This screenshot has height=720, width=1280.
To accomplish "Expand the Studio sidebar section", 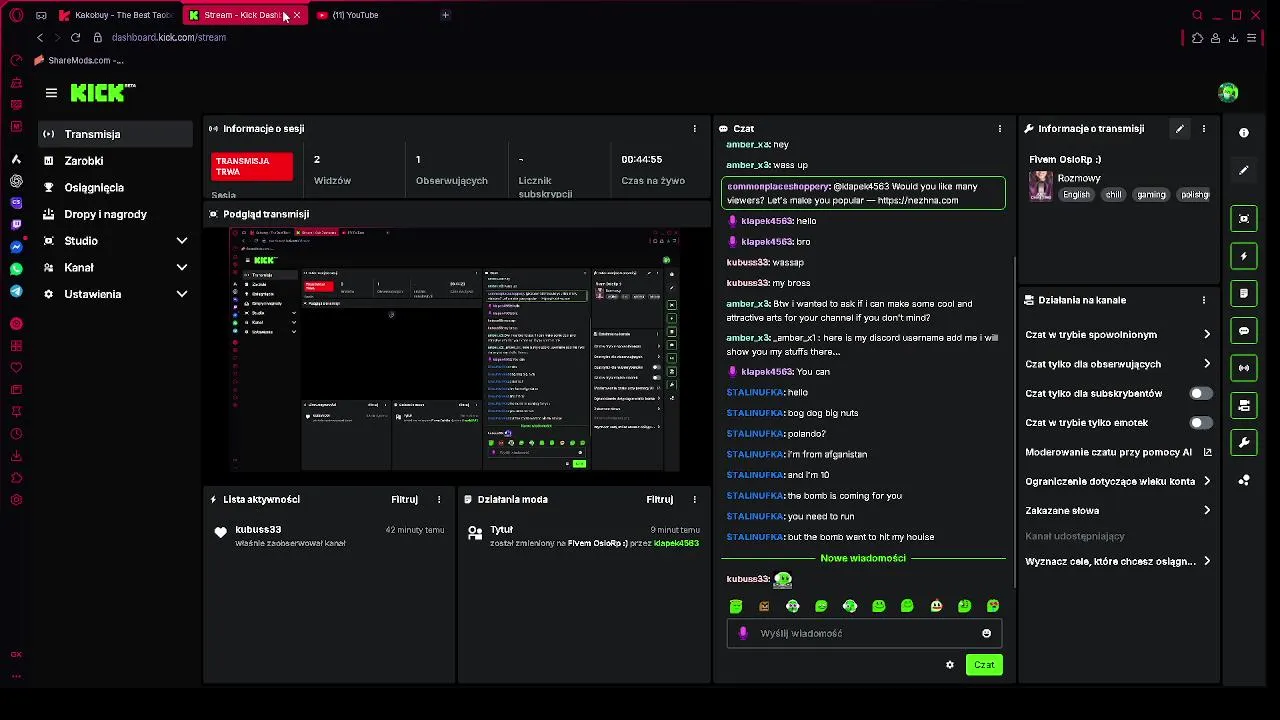I will 115,241.
